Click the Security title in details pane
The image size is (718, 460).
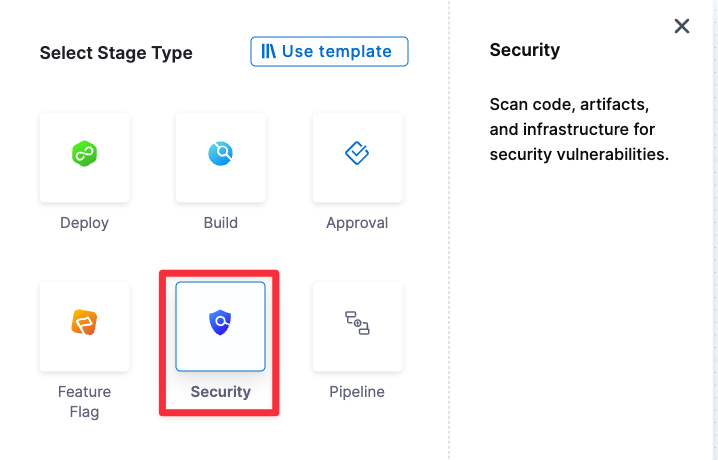tap(525, 50)
